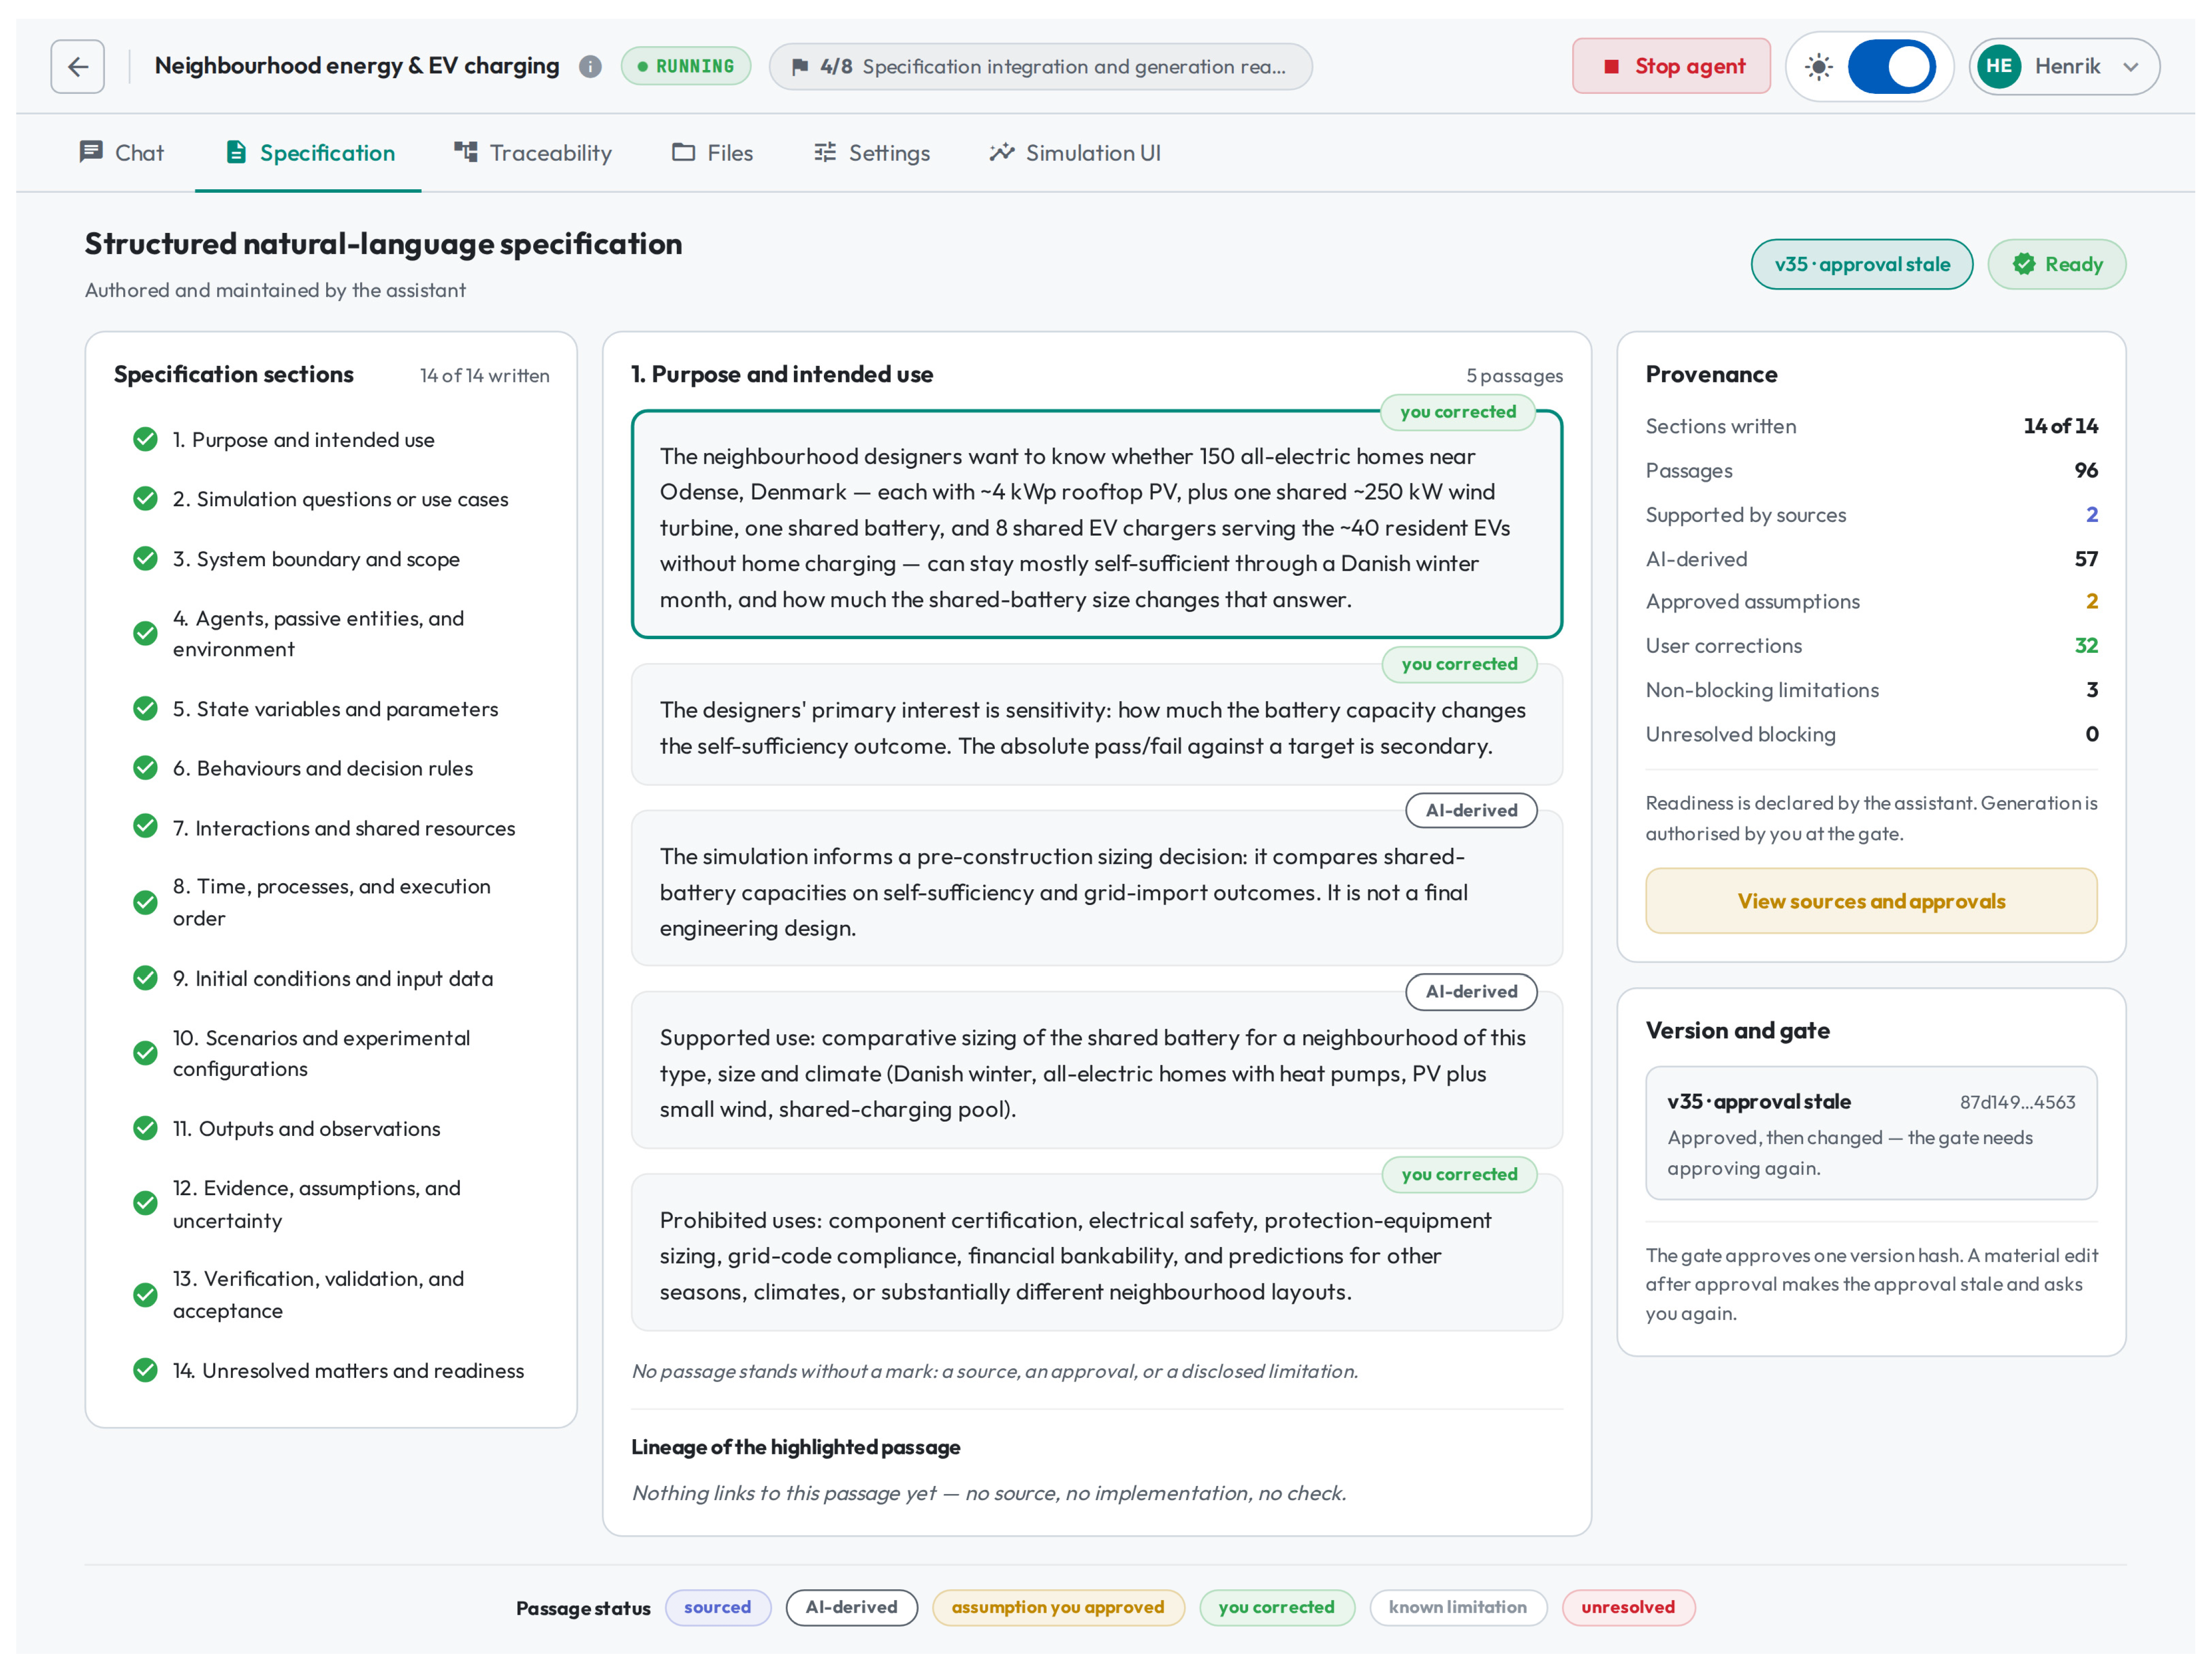Select the passage about designers' primary interest
Image resolution: width=2212 pixels, height=1668 pixels.
point(1097,725)
